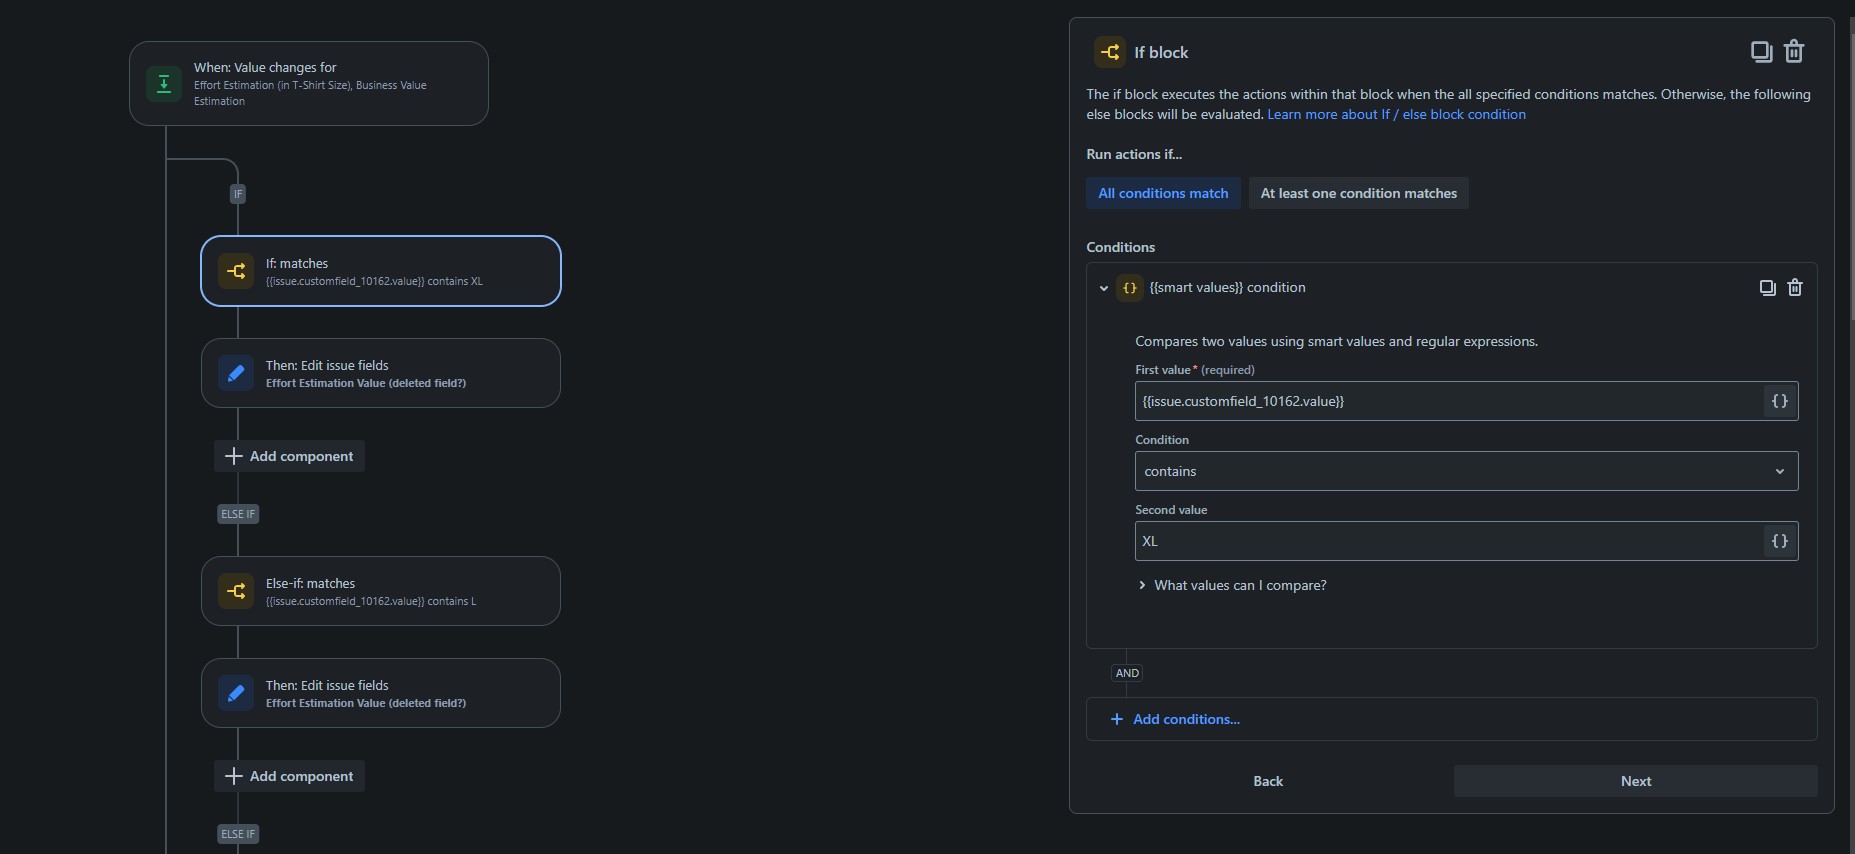This screenshot has width=1855, height=854.
Task: Click the AND connector label
Action: [1127, 673]
